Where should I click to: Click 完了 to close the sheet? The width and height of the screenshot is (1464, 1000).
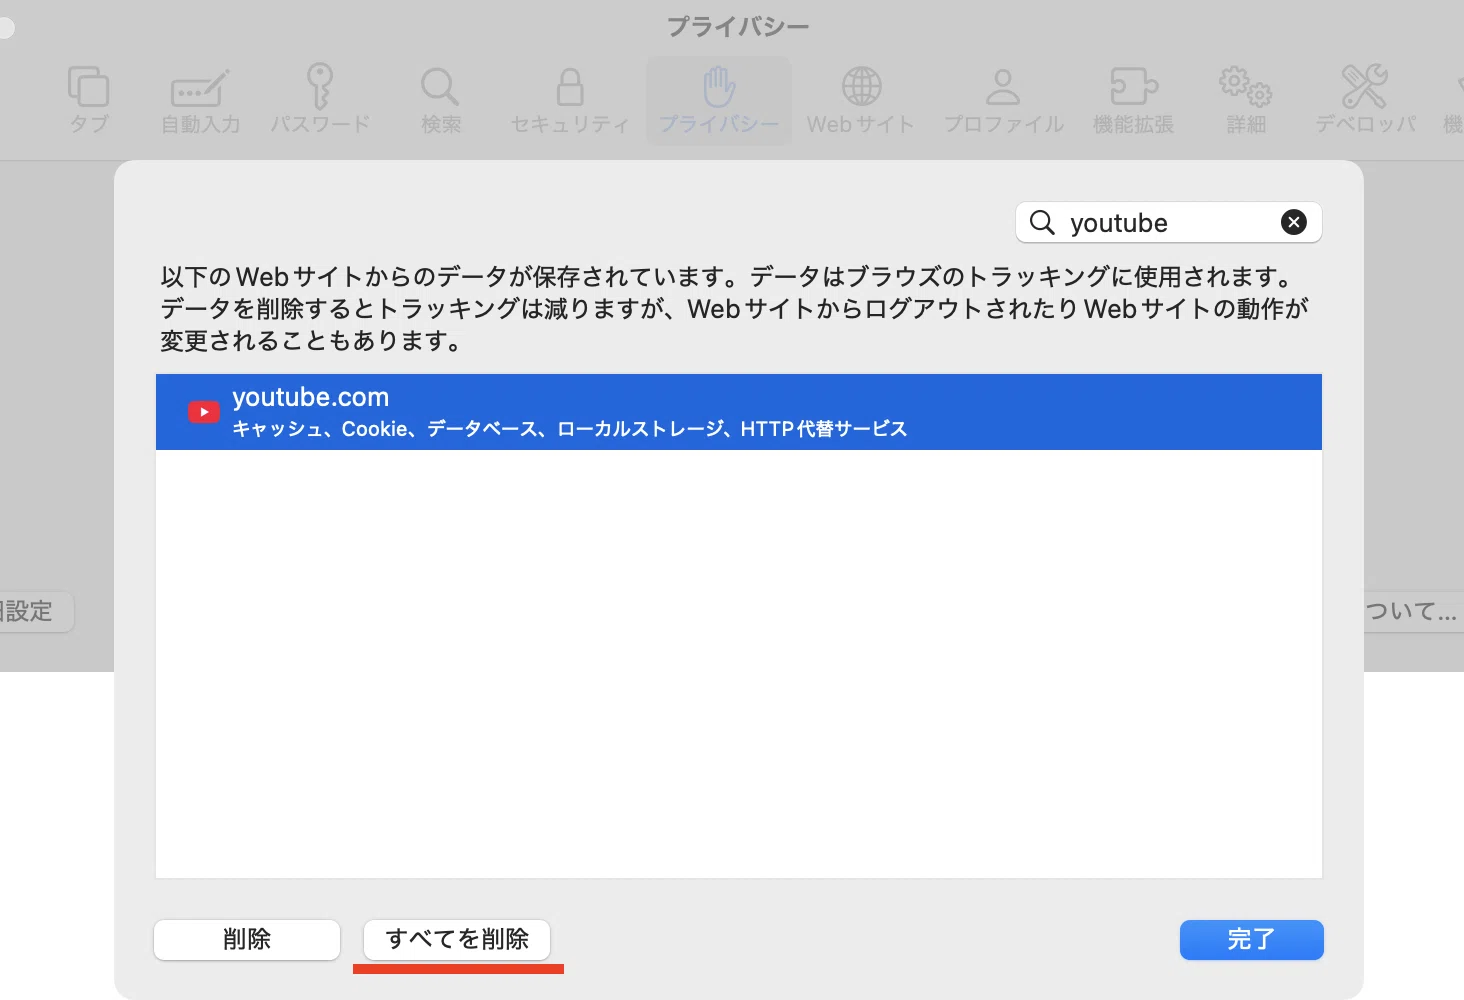click(1252, 940)
